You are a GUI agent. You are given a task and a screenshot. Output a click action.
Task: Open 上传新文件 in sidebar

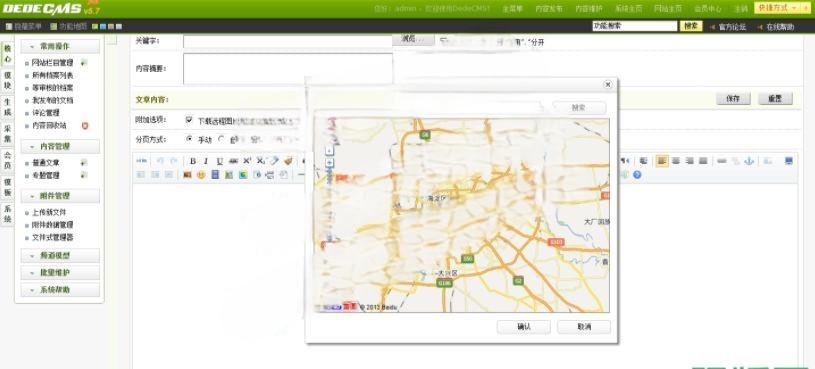(49, 213)
